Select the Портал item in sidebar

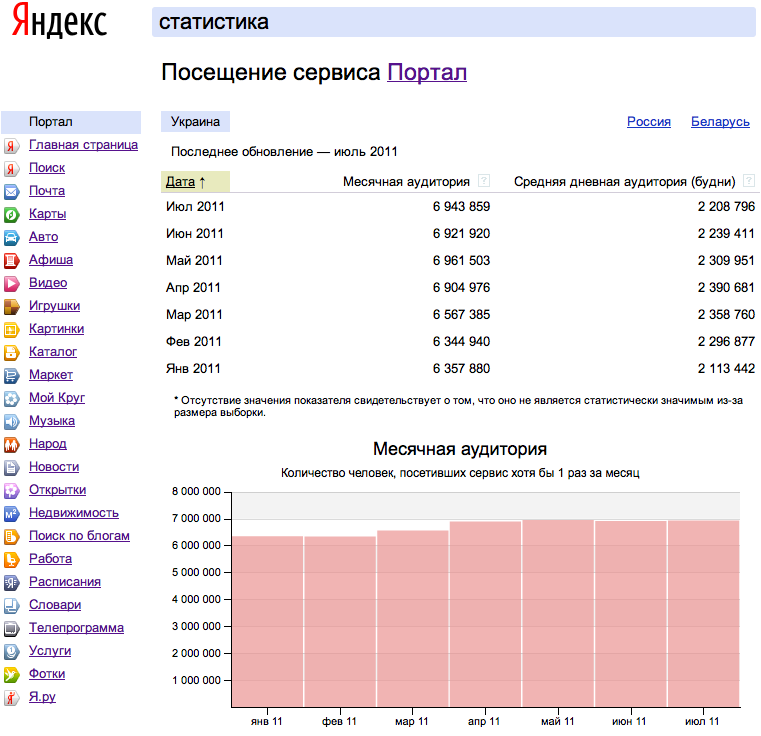point(51,122)
